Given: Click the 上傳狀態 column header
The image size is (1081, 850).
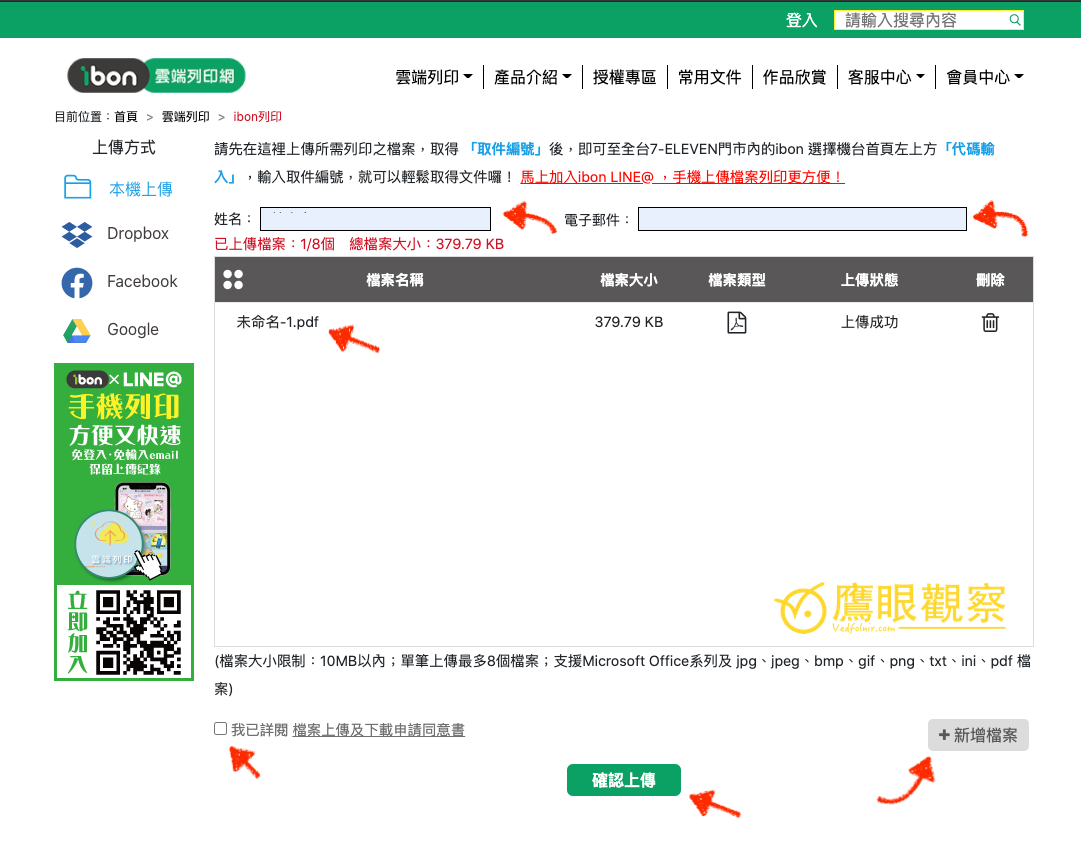Looking at the screenshot, I should [x=869, y=280].
